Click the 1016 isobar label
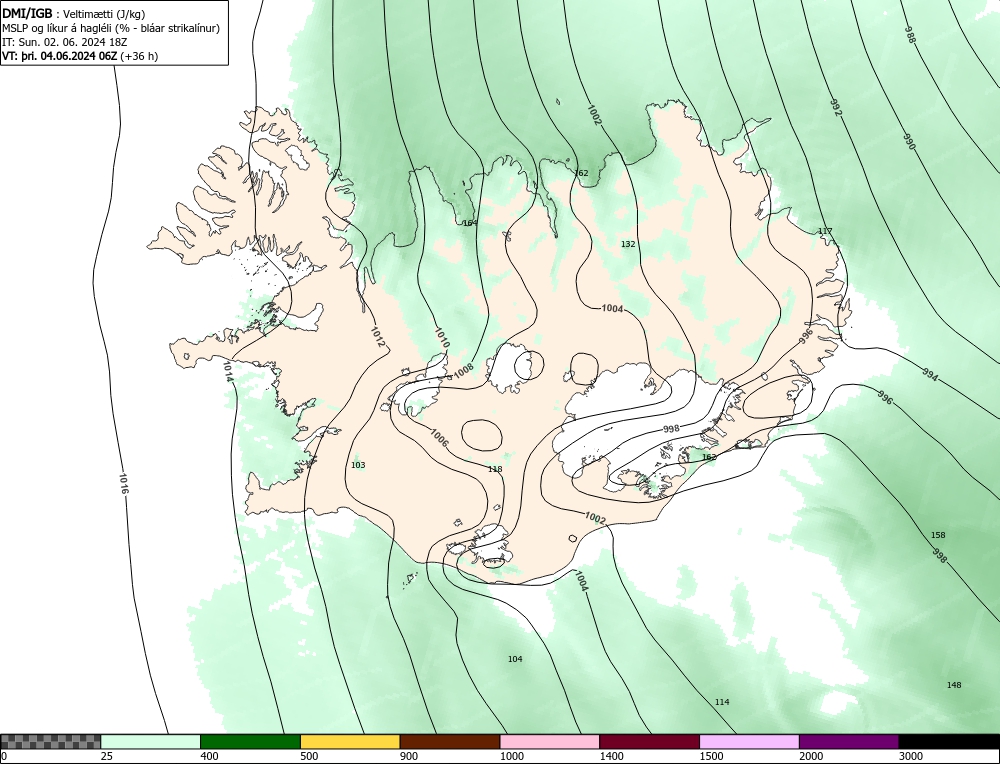1000x764 pixels. tap(124, 483)
